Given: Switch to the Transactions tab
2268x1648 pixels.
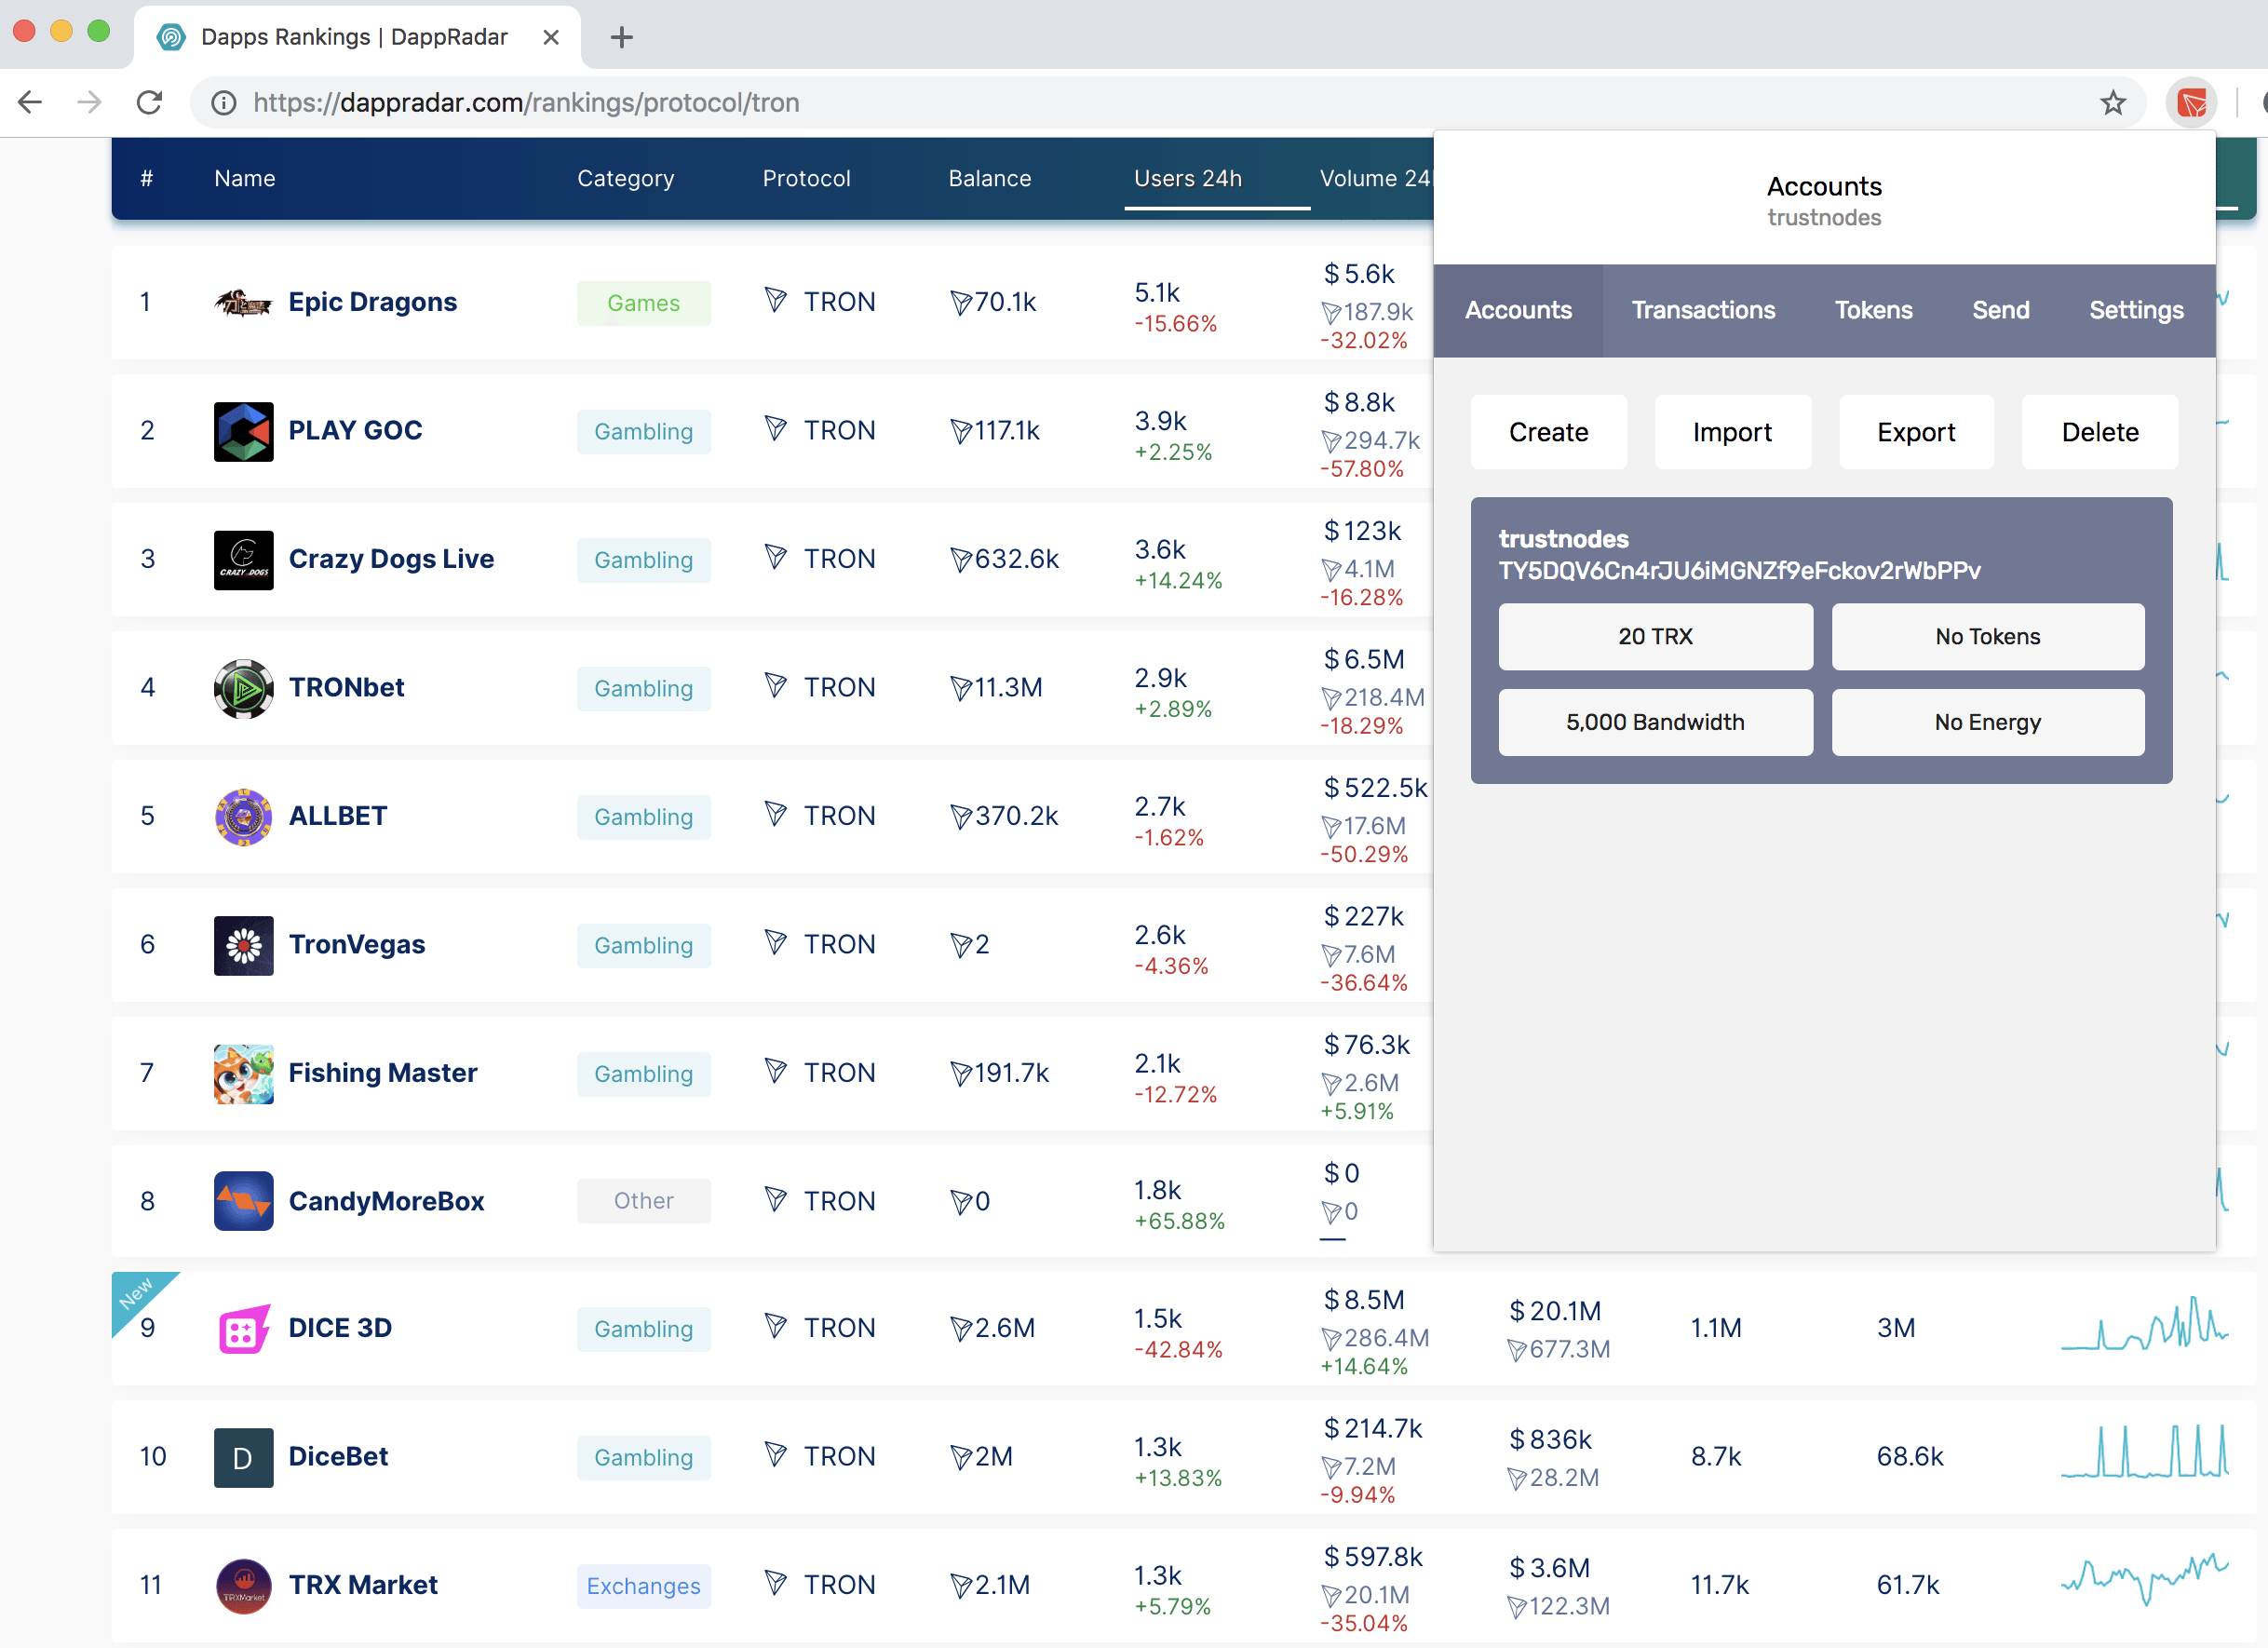Looking at the screenshot, I should 1703,310.
